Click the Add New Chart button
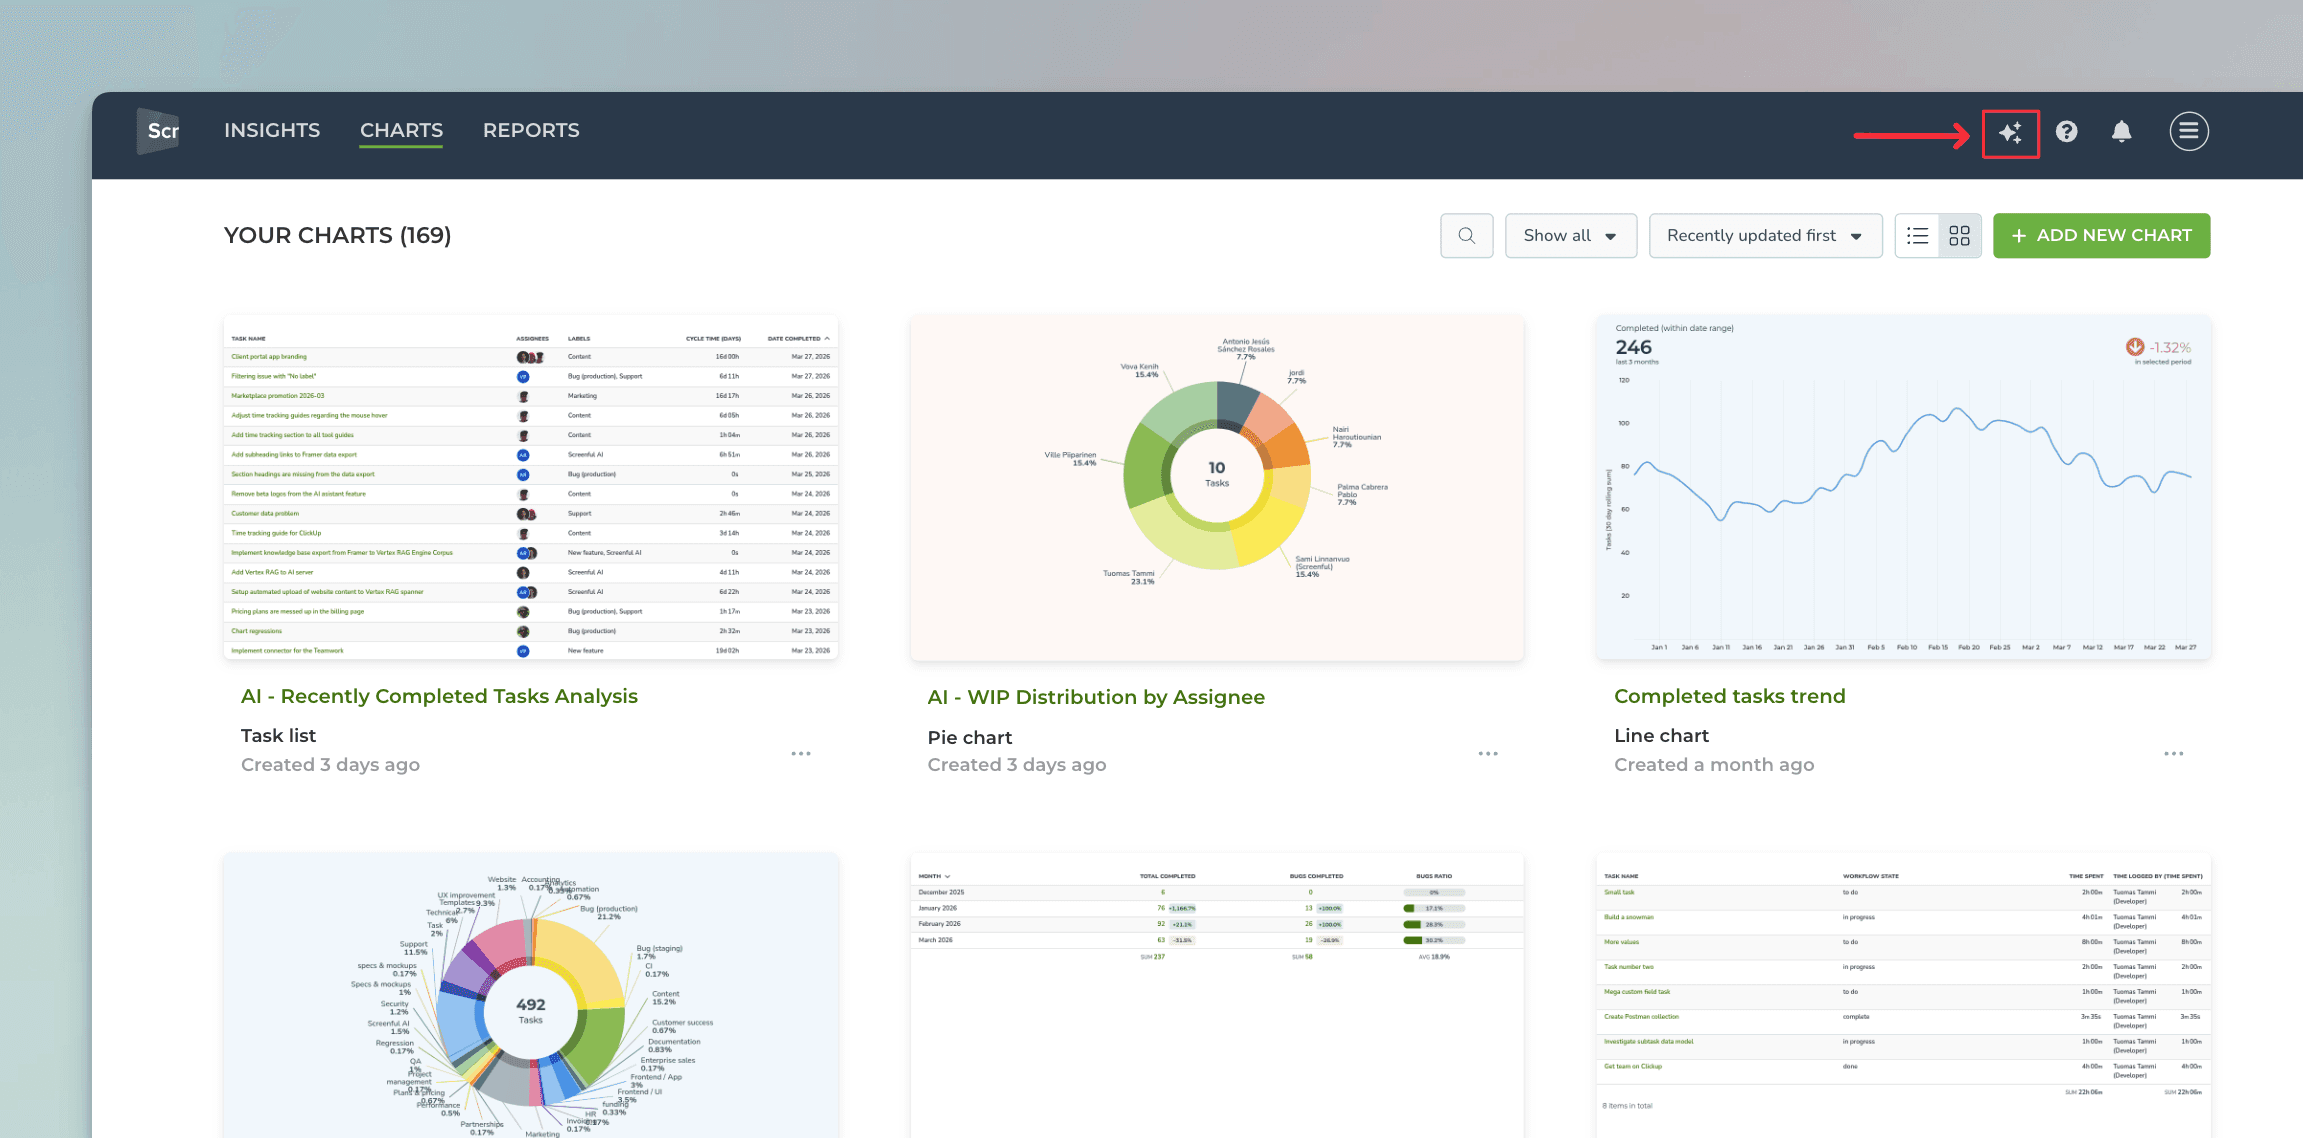 2101,236
